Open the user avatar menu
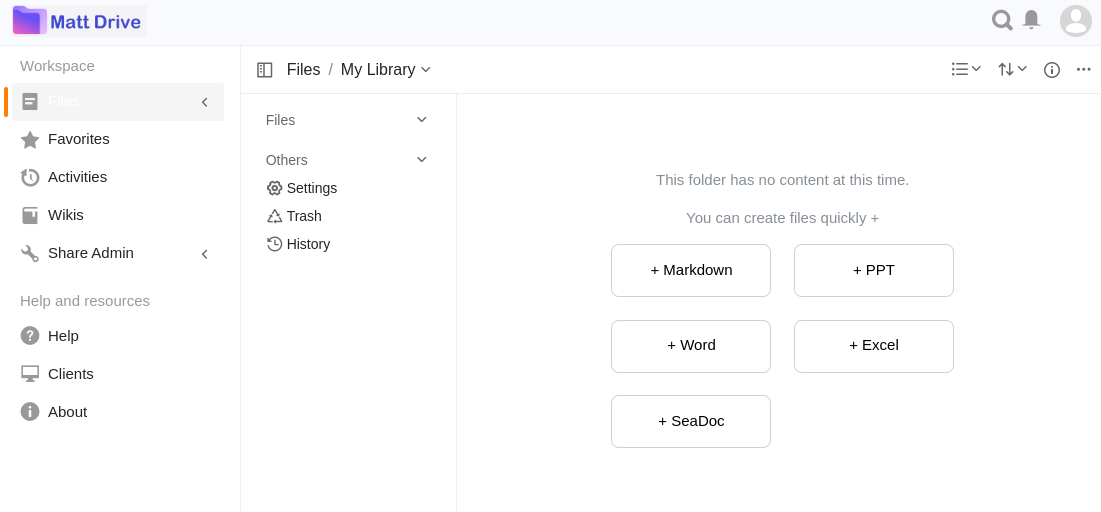The height and width of the screenshot is (512, 1101). [x=1076, y=21]
